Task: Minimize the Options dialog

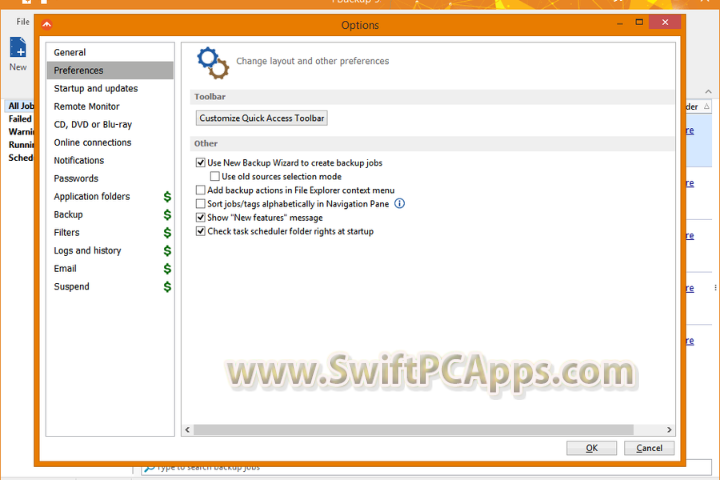Action: 620,22
